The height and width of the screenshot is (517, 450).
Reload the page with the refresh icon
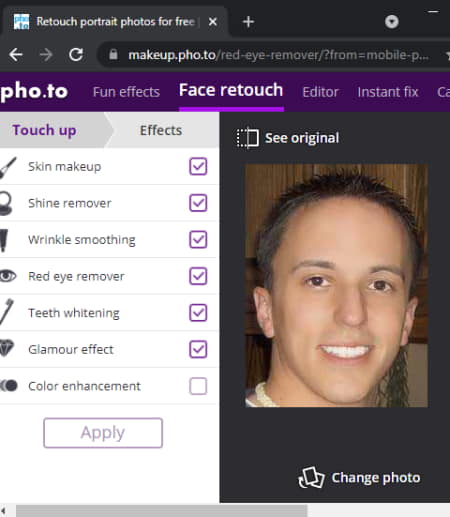tap(76, 54)
